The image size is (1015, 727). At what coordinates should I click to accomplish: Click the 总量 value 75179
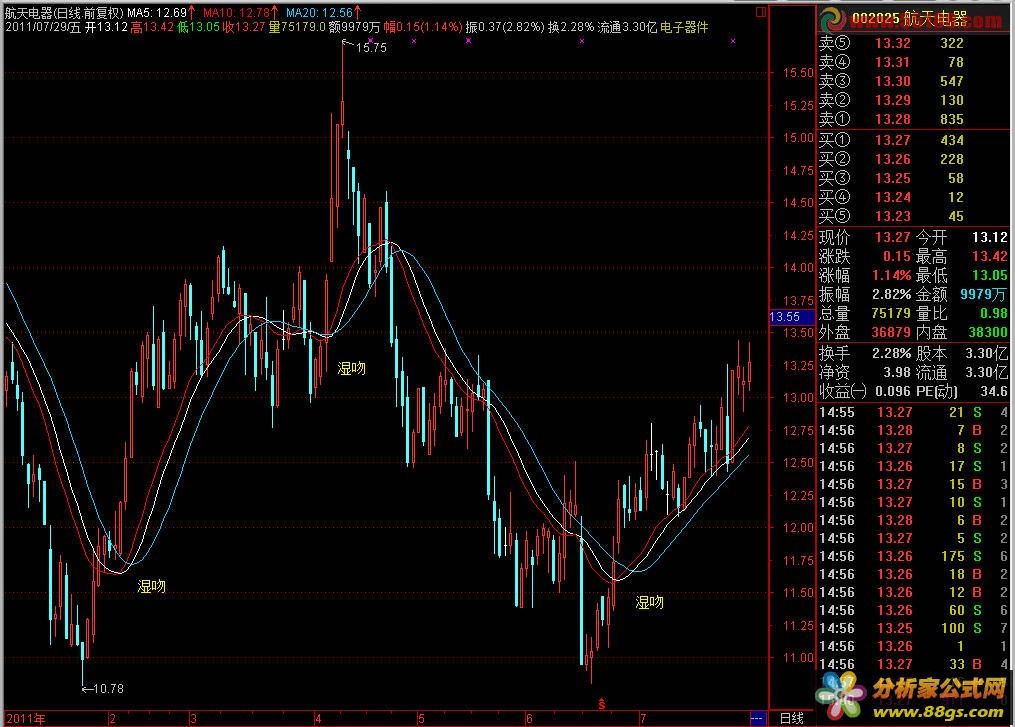pyautogui.click(x=891, y=313)
